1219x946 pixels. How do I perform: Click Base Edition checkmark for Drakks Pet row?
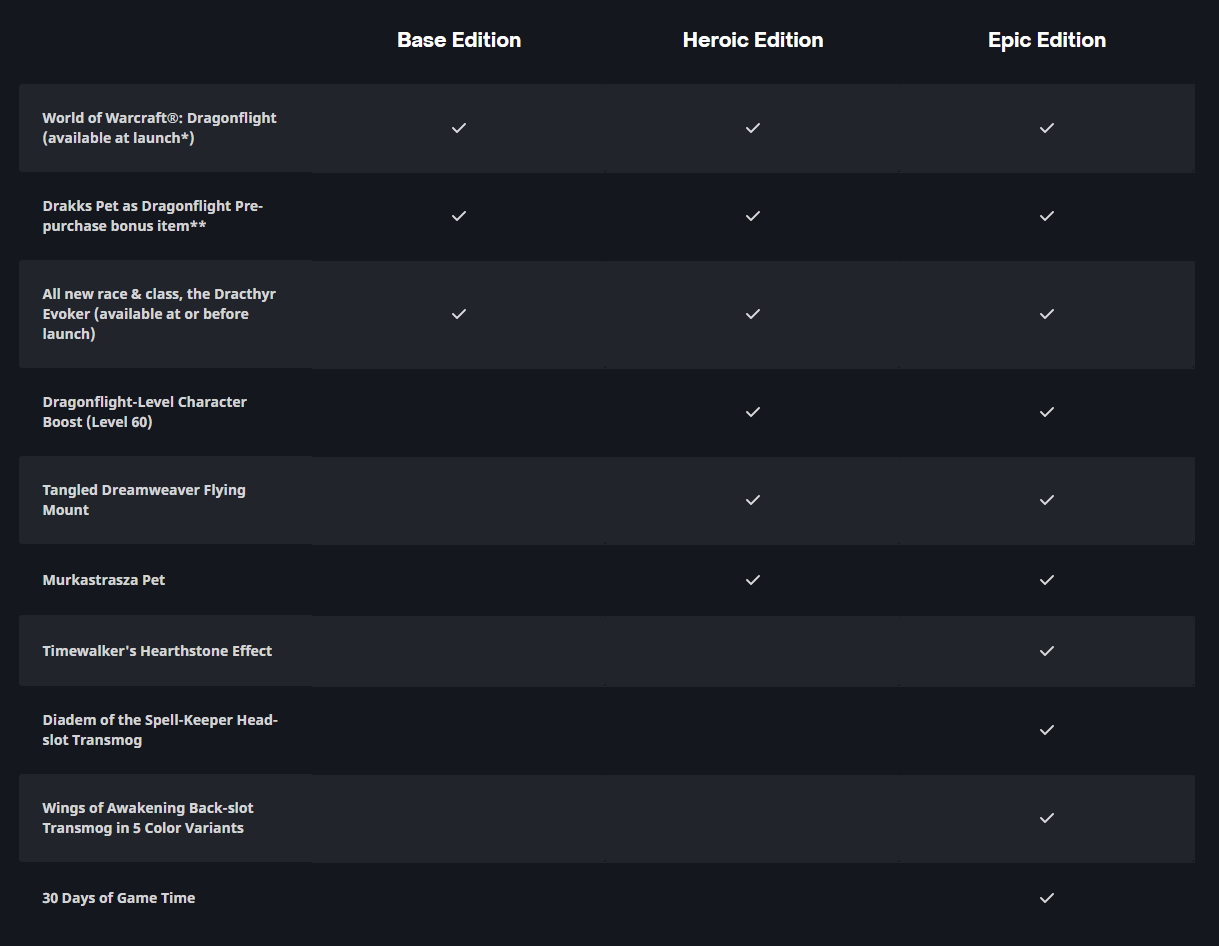click(459, 216)
